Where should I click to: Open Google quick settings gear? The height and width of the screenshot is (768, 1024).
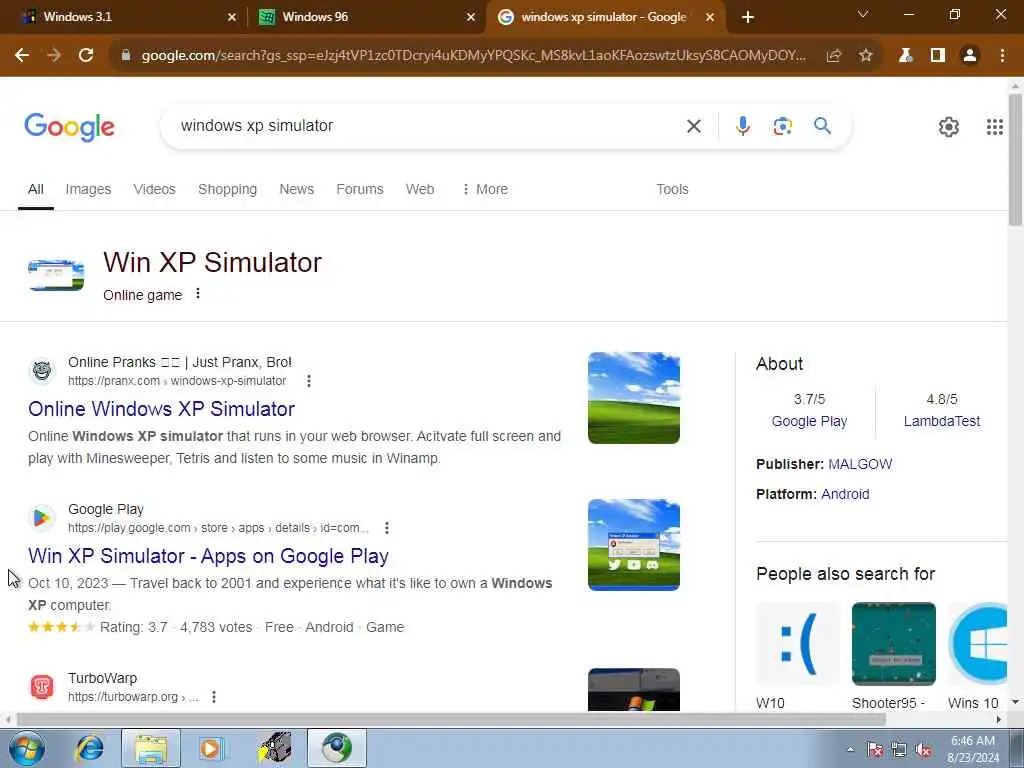pos(948,127)
